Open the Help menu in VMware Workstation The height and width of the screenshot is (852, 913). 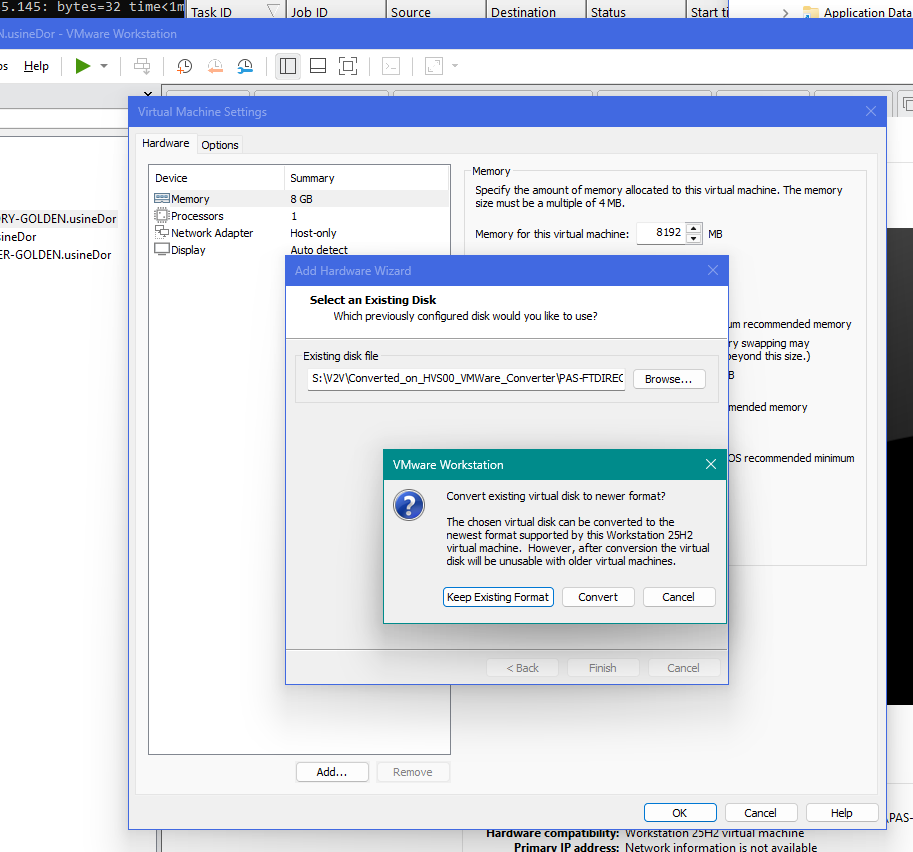tap(36, 66)
